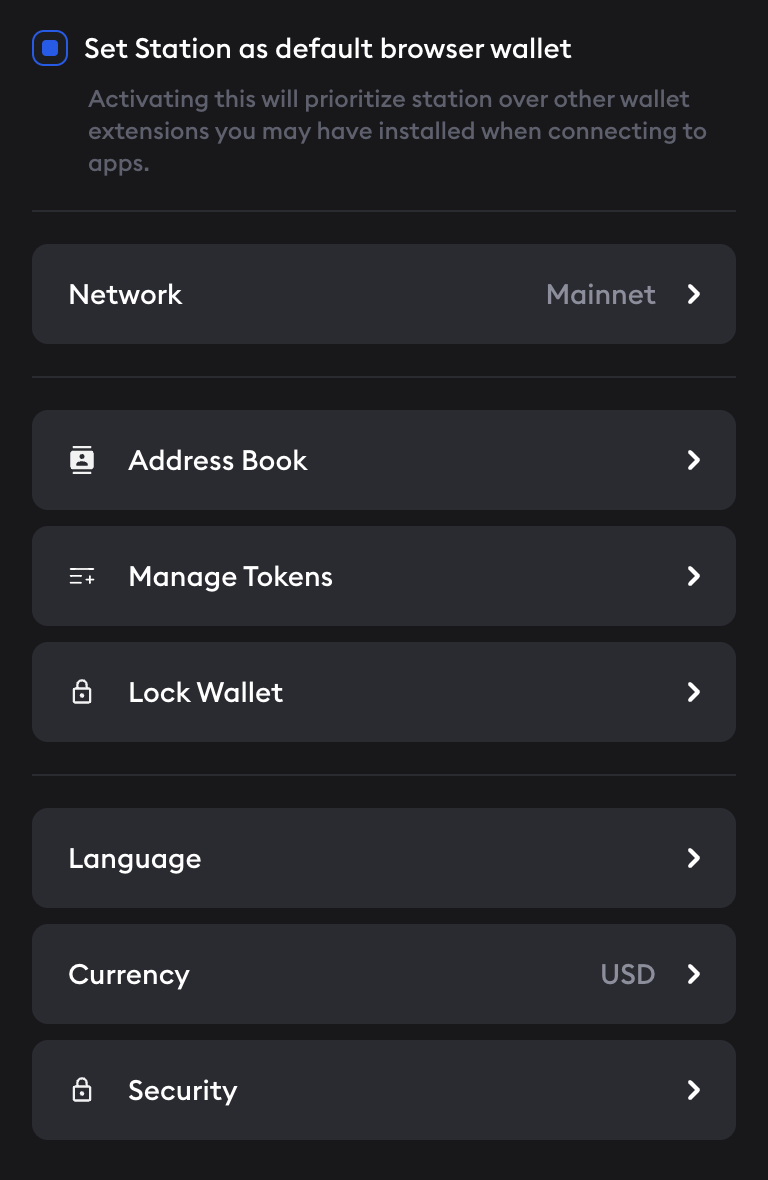Uncheck Set Station as default browser wallet
Screen dimensions: 768x1180
pos(50,48)
